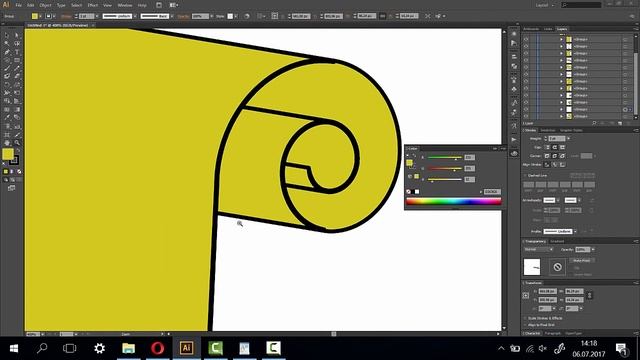Click the Recolor Artwork icon in control bar
The height and width of the screenshot is (360, 640).
coord(247,16)
